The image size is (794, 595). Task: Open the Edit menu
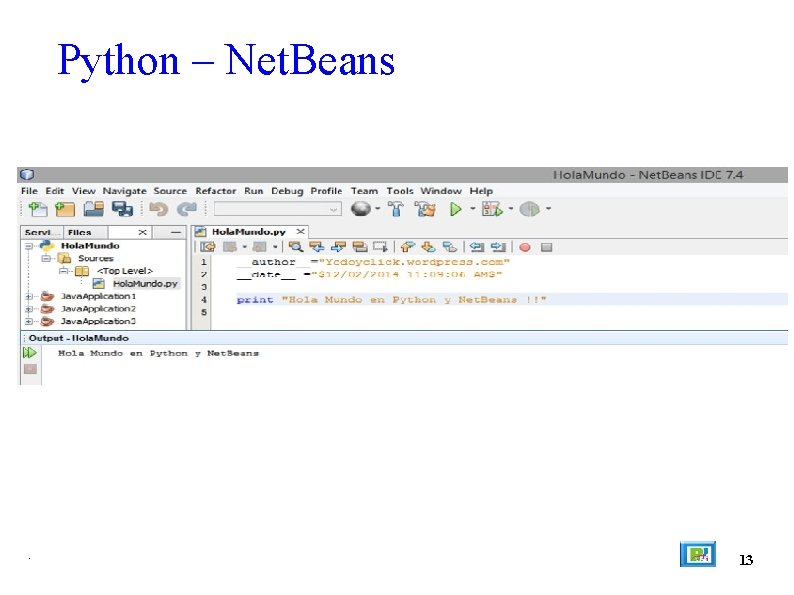pos(55,191)
